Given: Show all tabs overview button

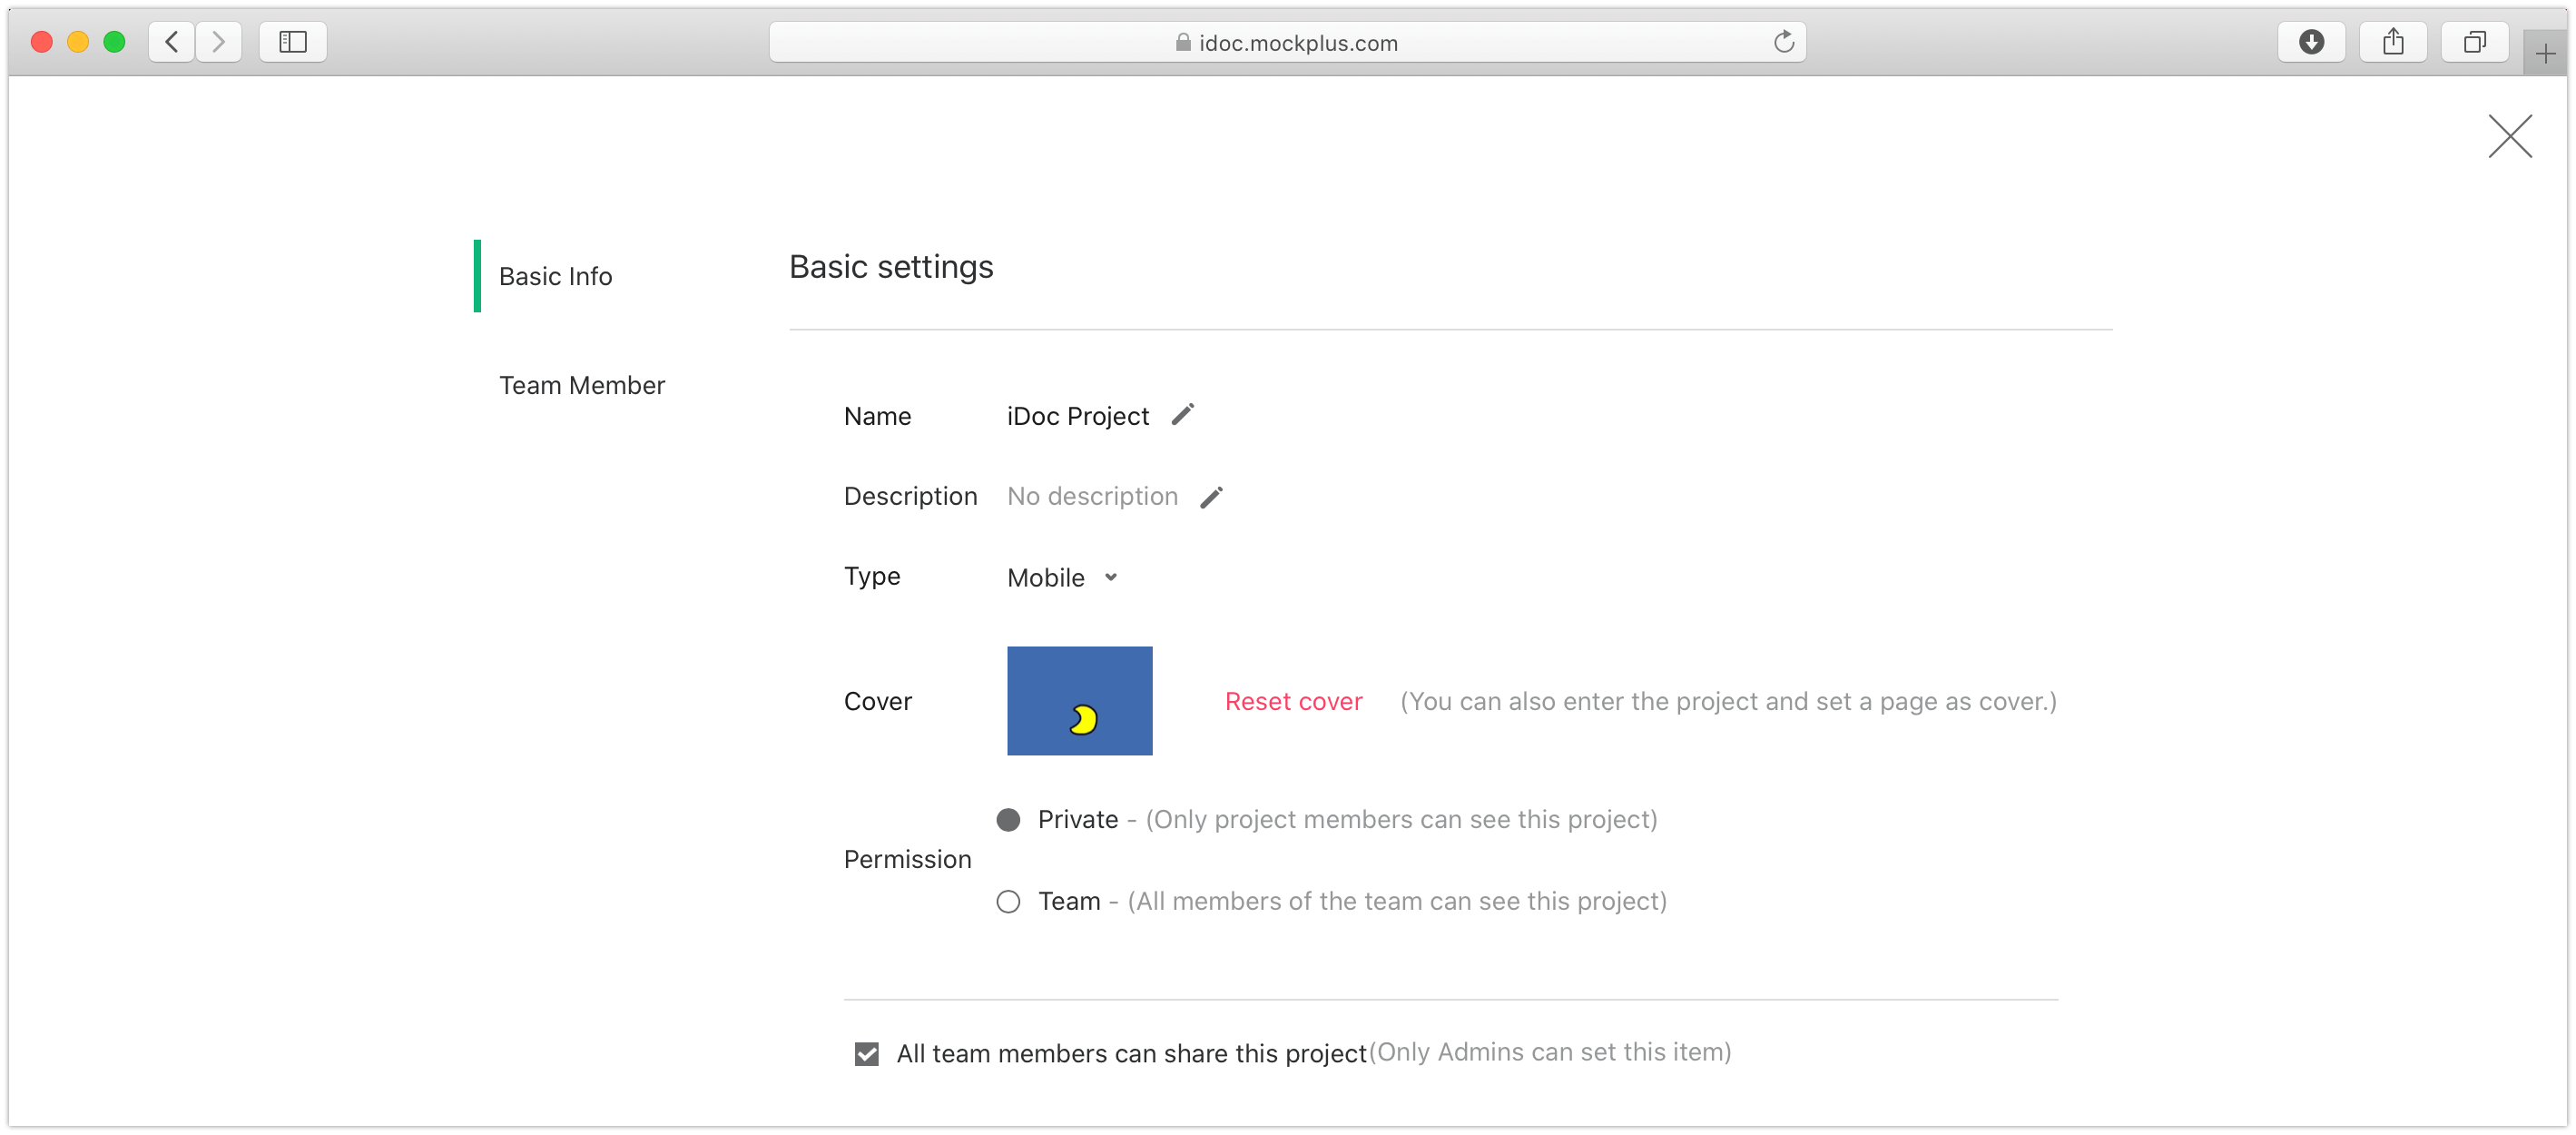Looking at the screenshot, I should pyautogui.click(x=2474, y=42).
